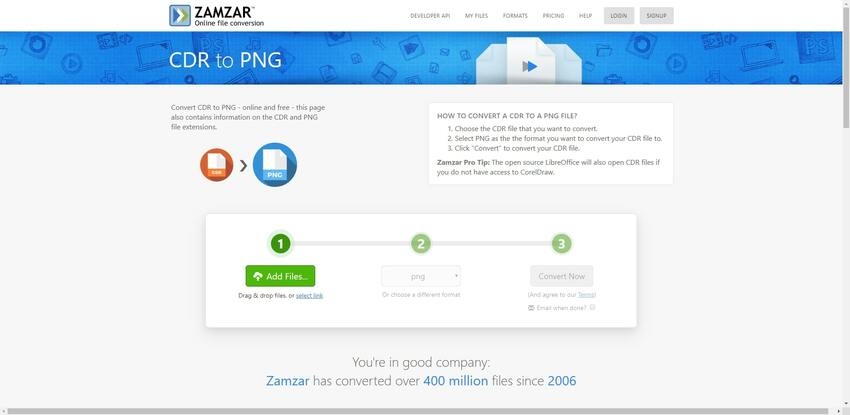Open the Pricing page
Image resolution: width=850 pixels, height=415 pixels.
click(x=553, y=16)
